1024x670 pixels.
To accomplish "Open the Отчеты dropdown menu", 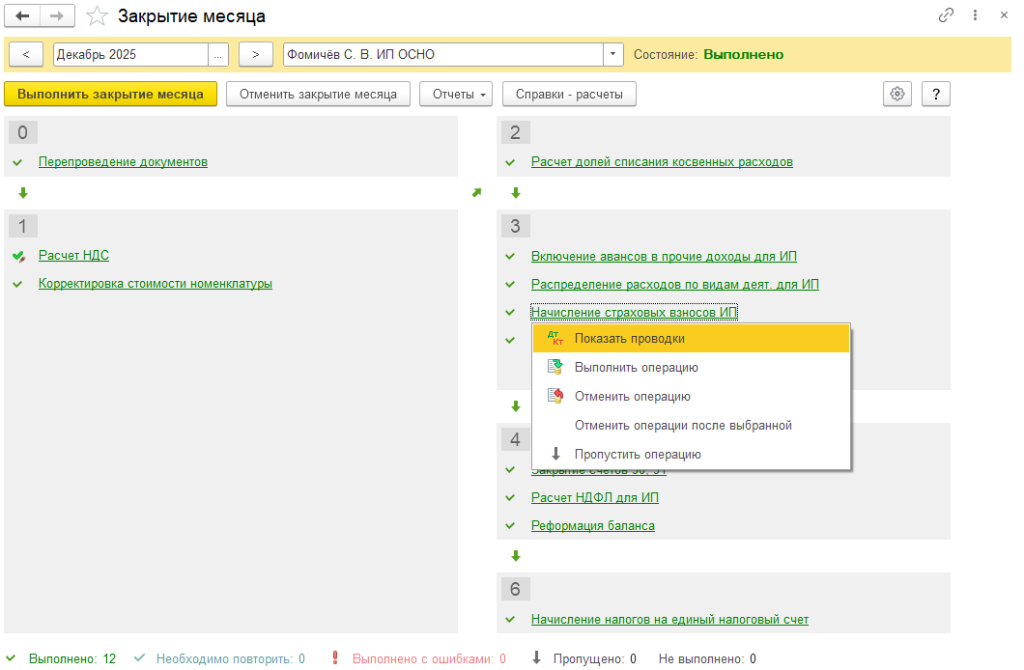I will coord(456,94).
